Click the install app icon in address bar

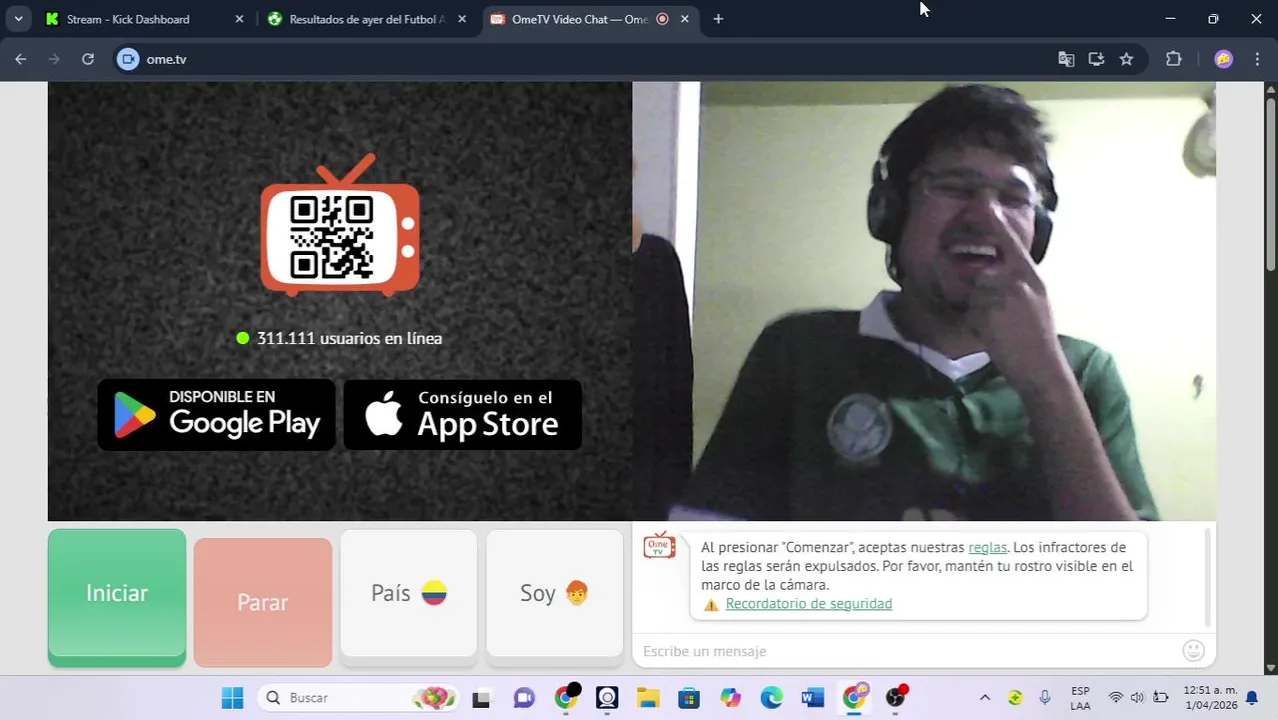[x=1096, y=59]
